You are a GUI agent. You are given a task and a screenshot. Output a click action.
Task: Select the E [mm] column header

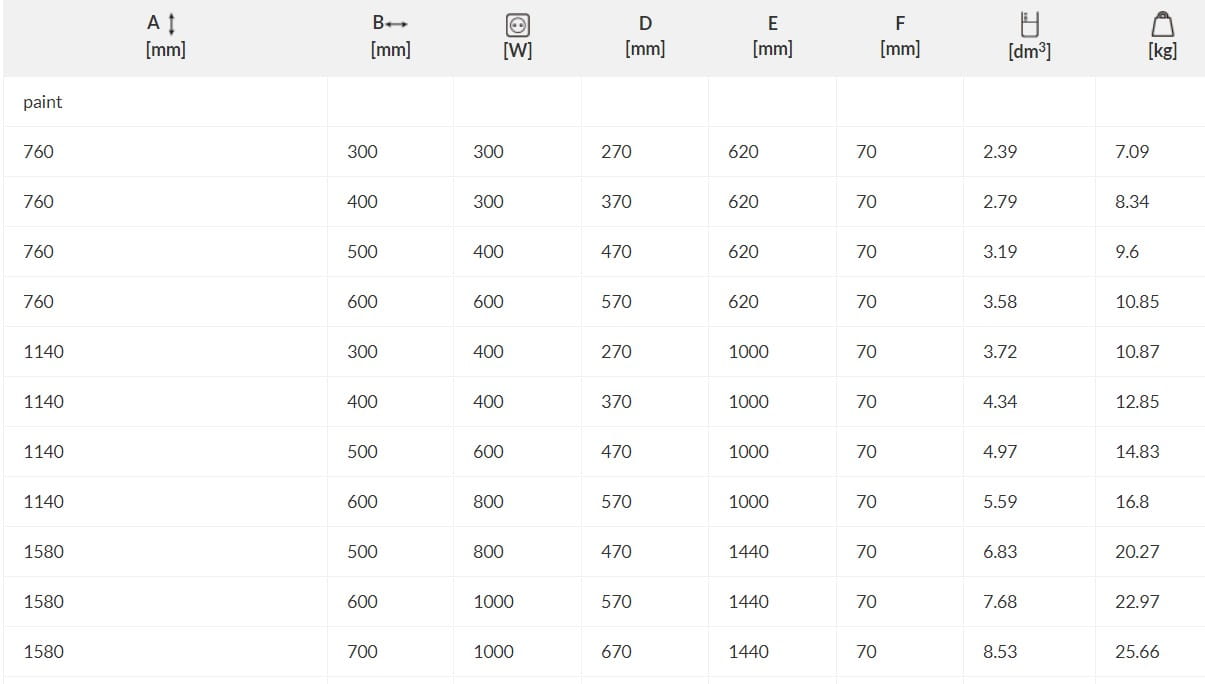pyautogui.click(x=772, y=36)
